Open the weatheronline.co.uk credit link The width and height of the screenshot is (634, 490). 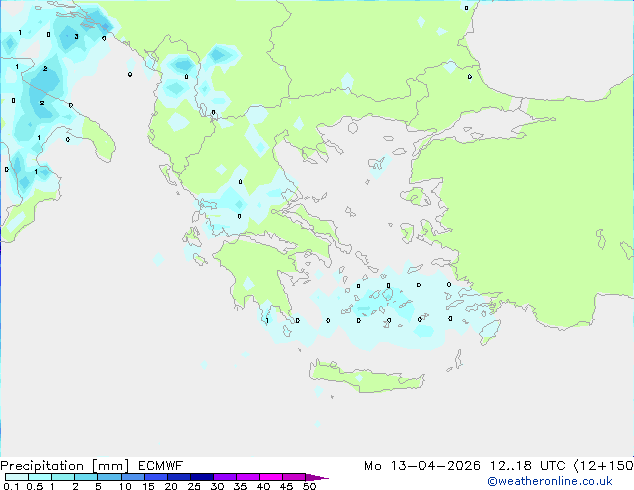550,481
